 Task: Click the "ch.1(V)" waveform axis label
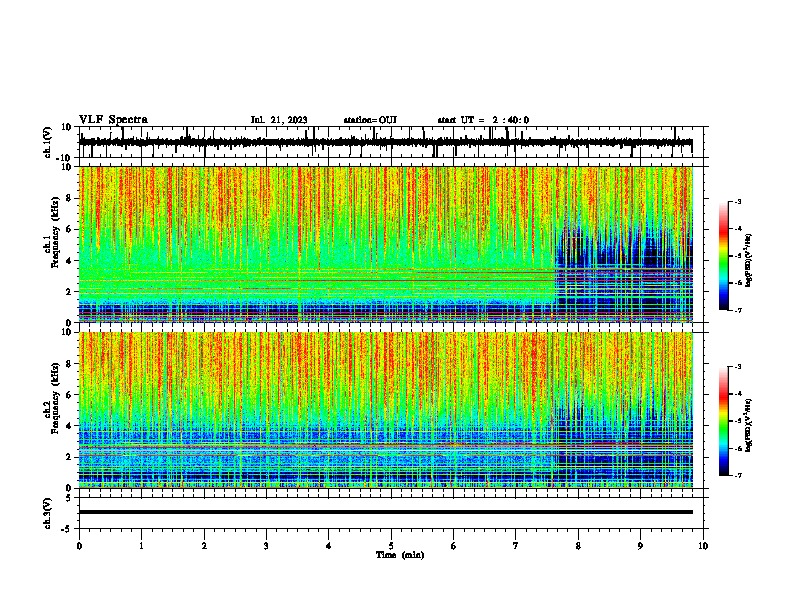click(x=48, y=142)
